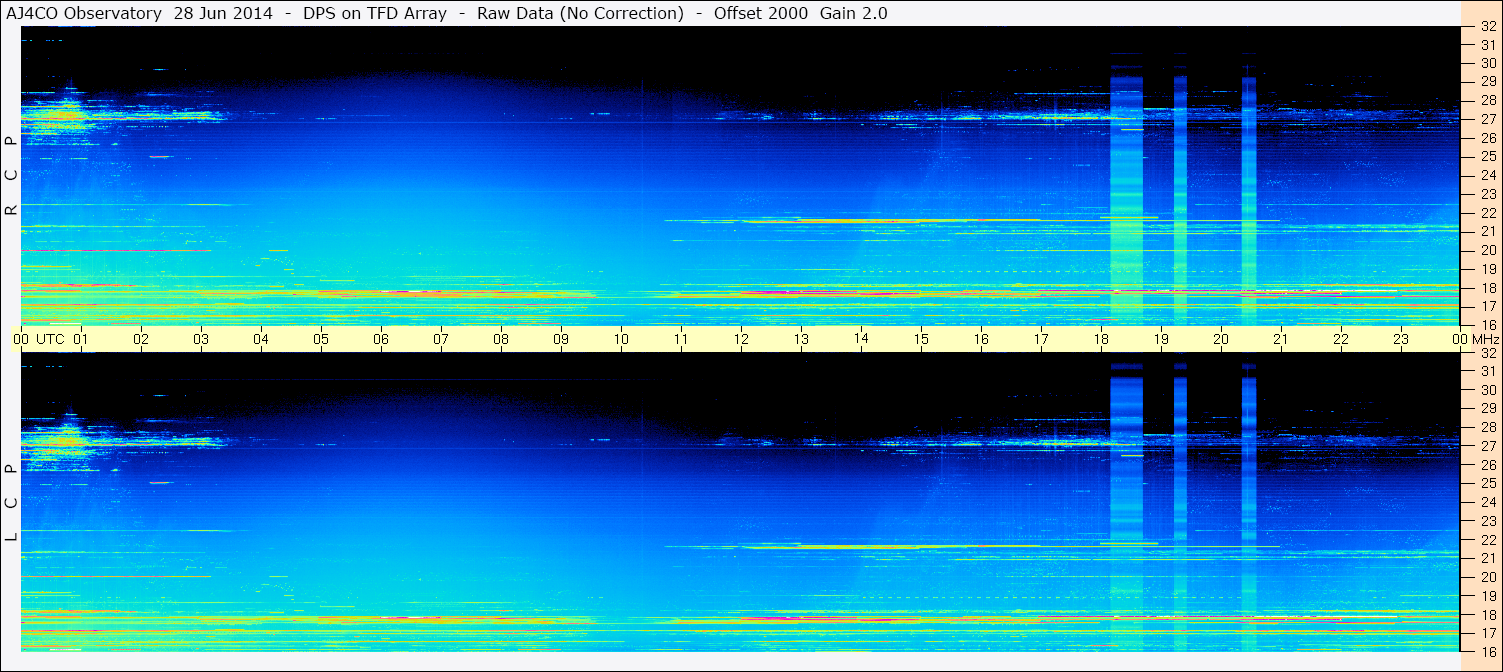Click the 16 MHz label of the RCP panel

coord(1488,325)
